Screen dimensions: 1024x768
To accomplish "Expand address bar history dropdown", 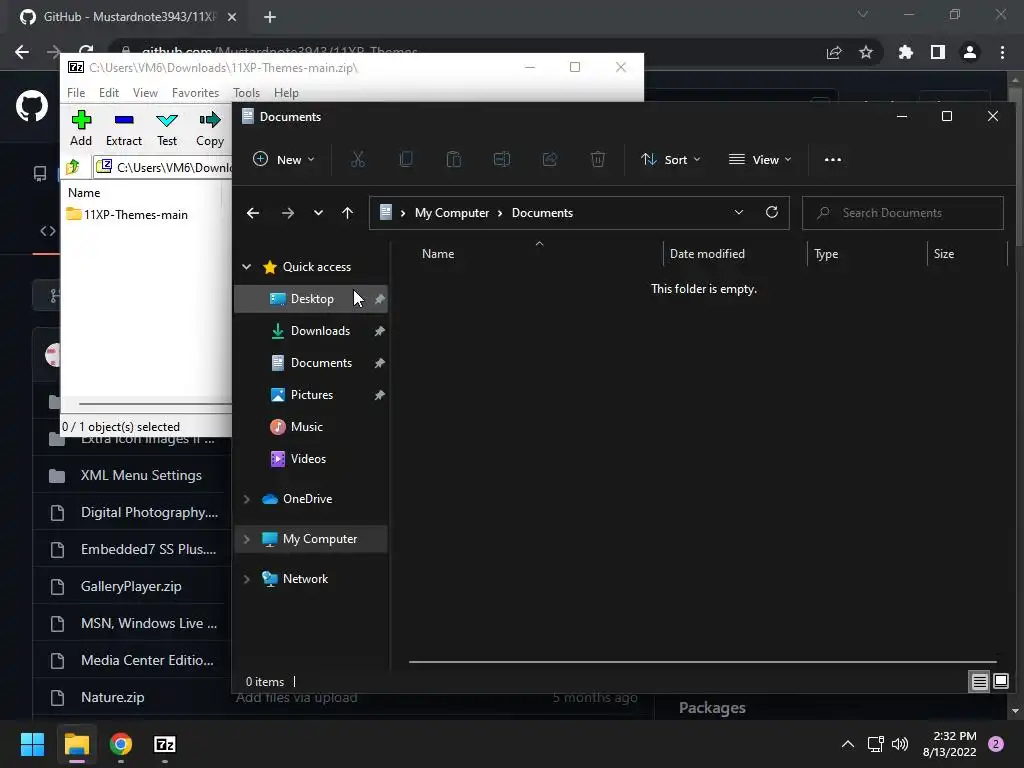I will click(739, 212).
